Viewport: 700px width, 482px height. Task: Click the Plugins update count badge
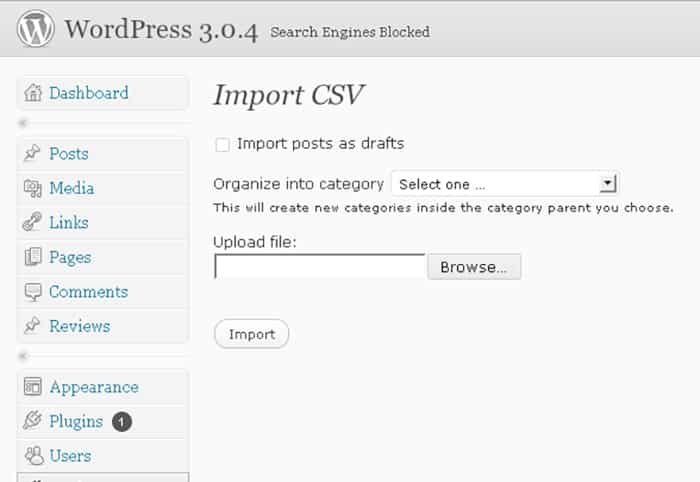(122, 422)
